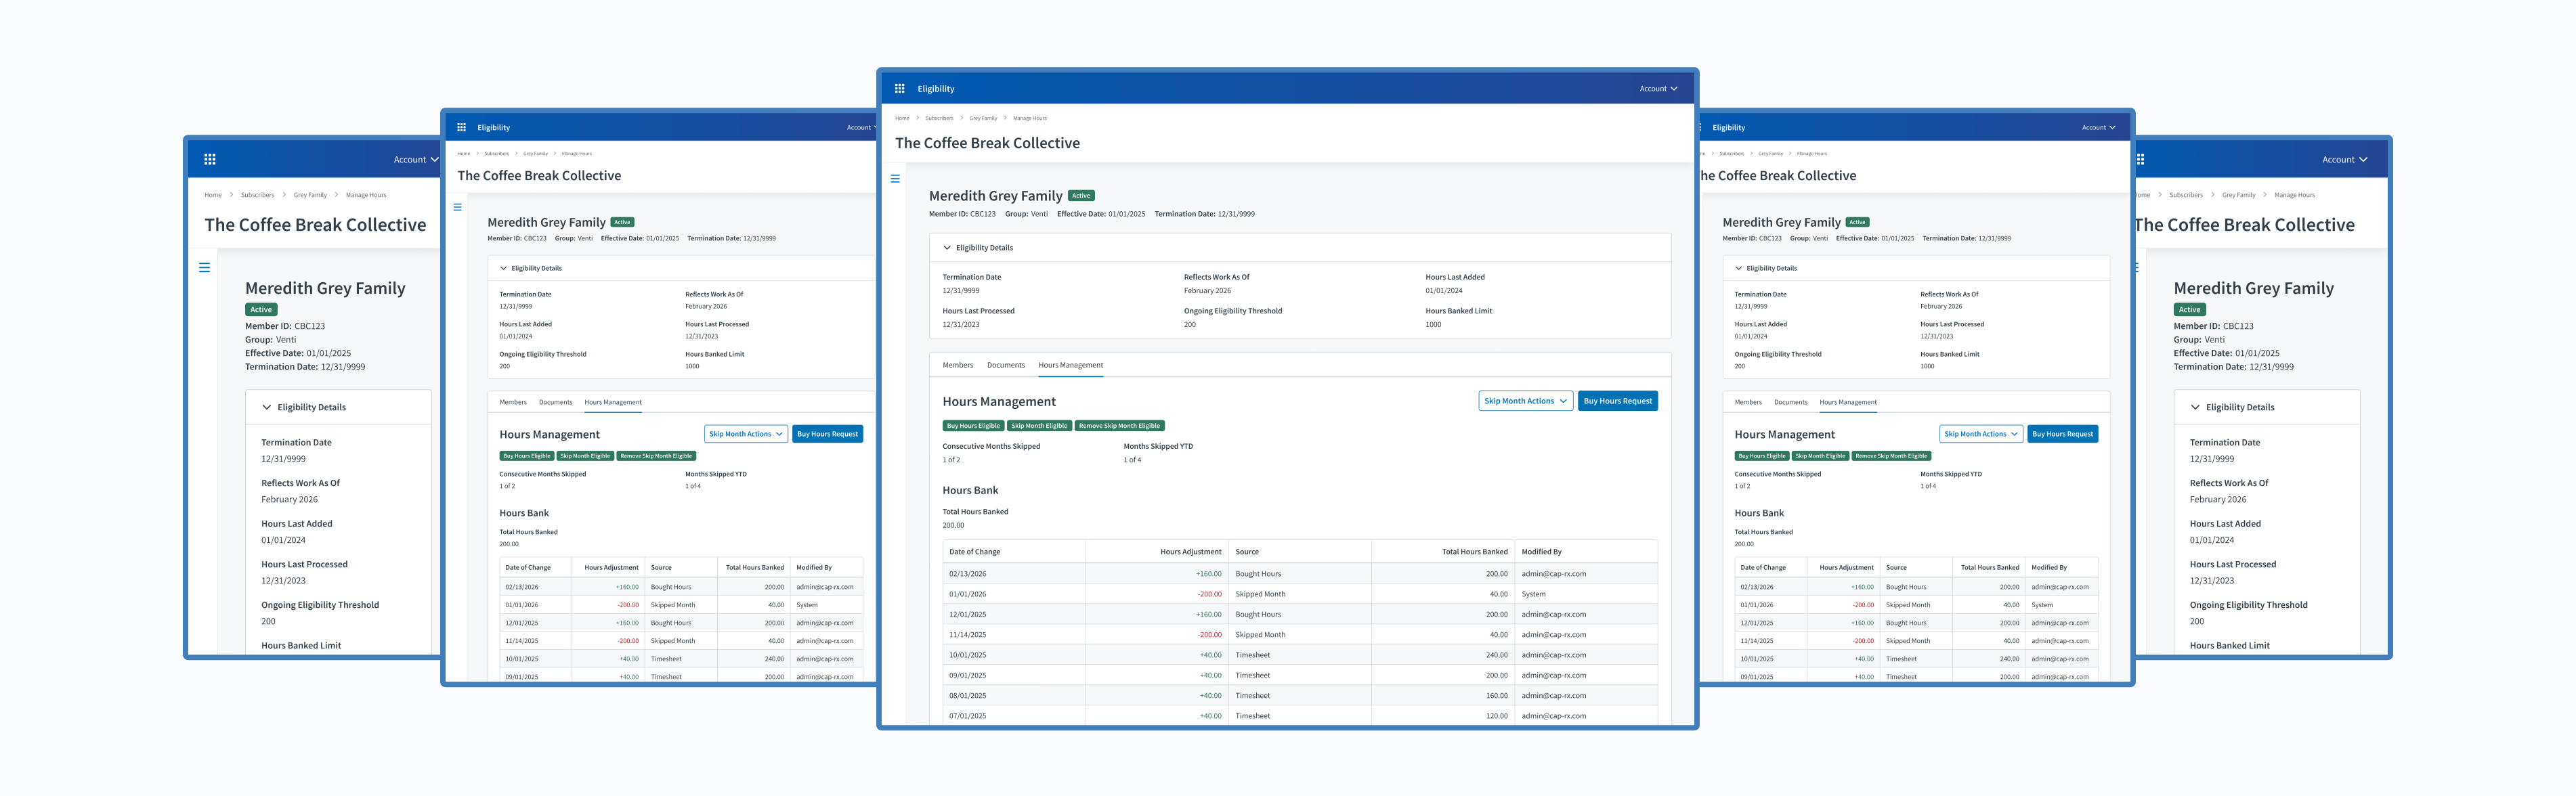This screenshot has height=796, width=2576.
Task: Open Account dropdown in the rightmost screen
Action: pyautogui.click(x=2344, y=160)
